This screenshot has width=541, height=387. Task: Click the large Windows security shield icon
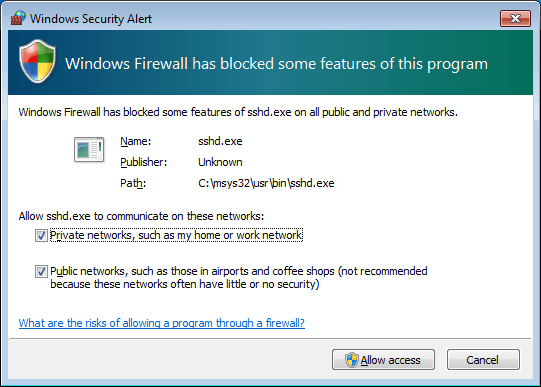(38, 61)
